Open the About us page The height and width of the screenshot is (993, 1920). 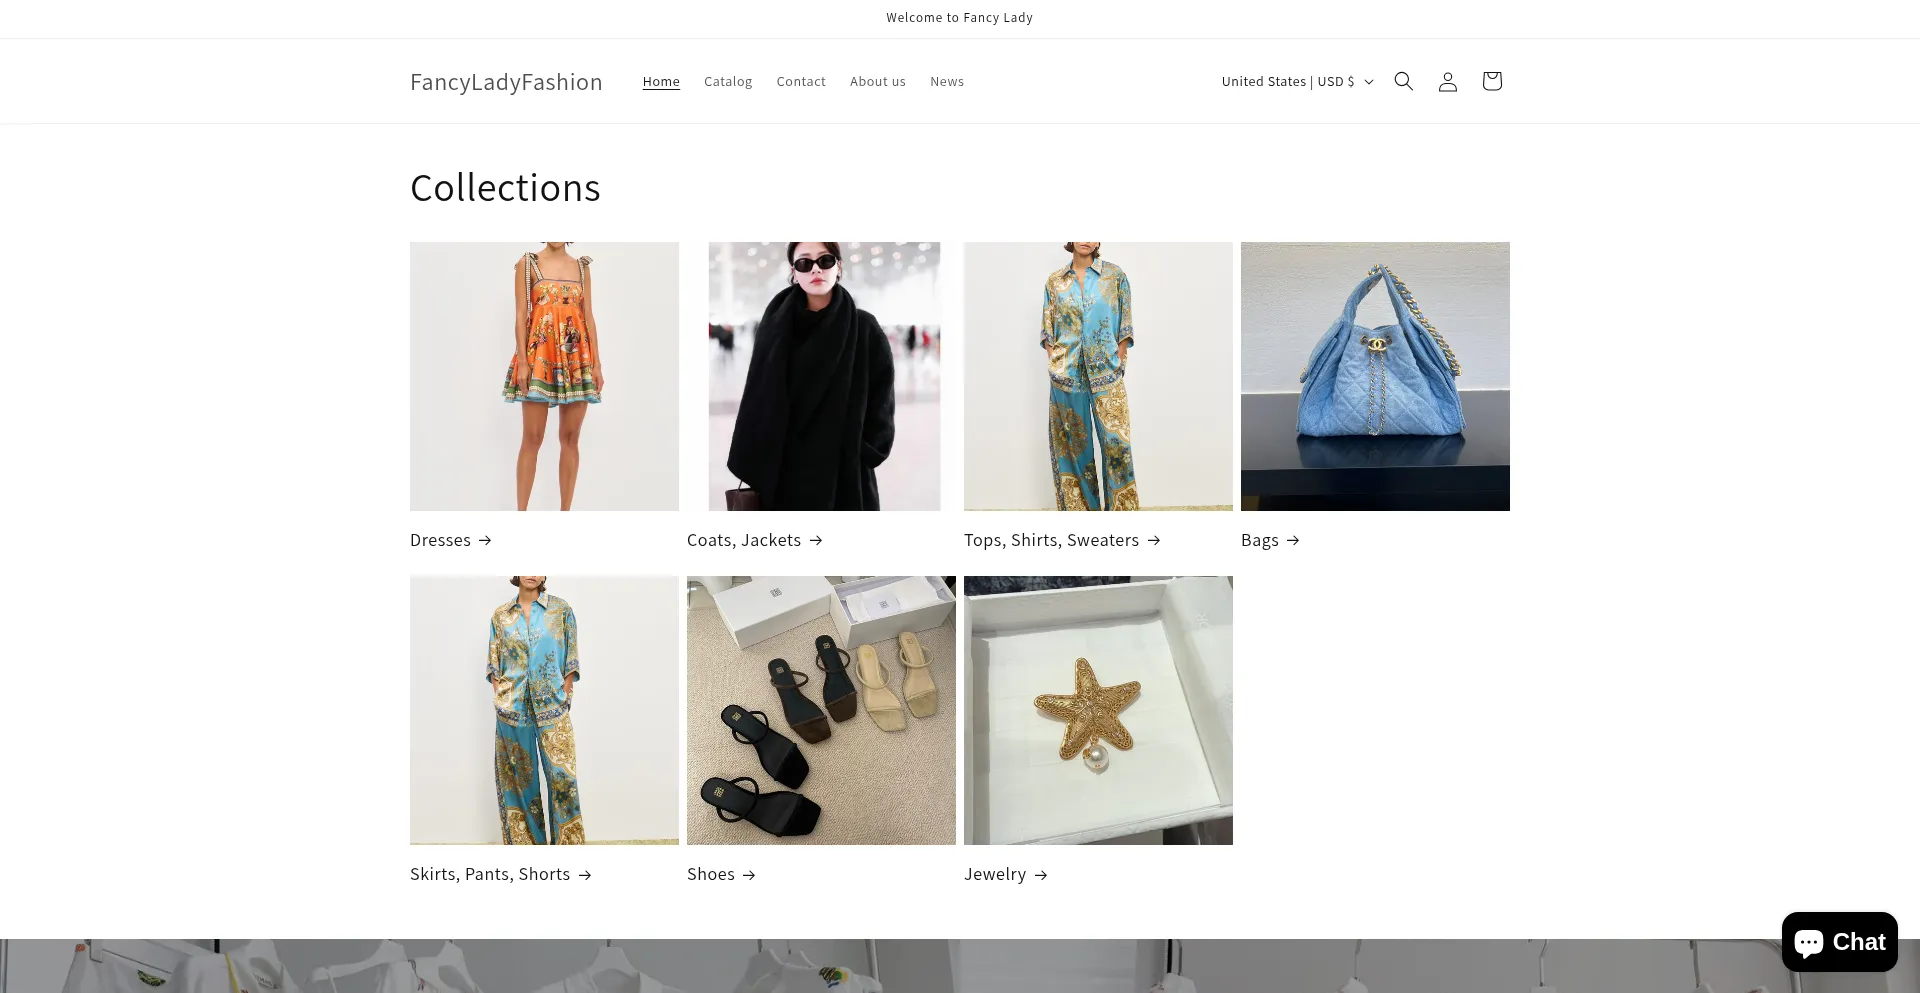click(877, 81)
